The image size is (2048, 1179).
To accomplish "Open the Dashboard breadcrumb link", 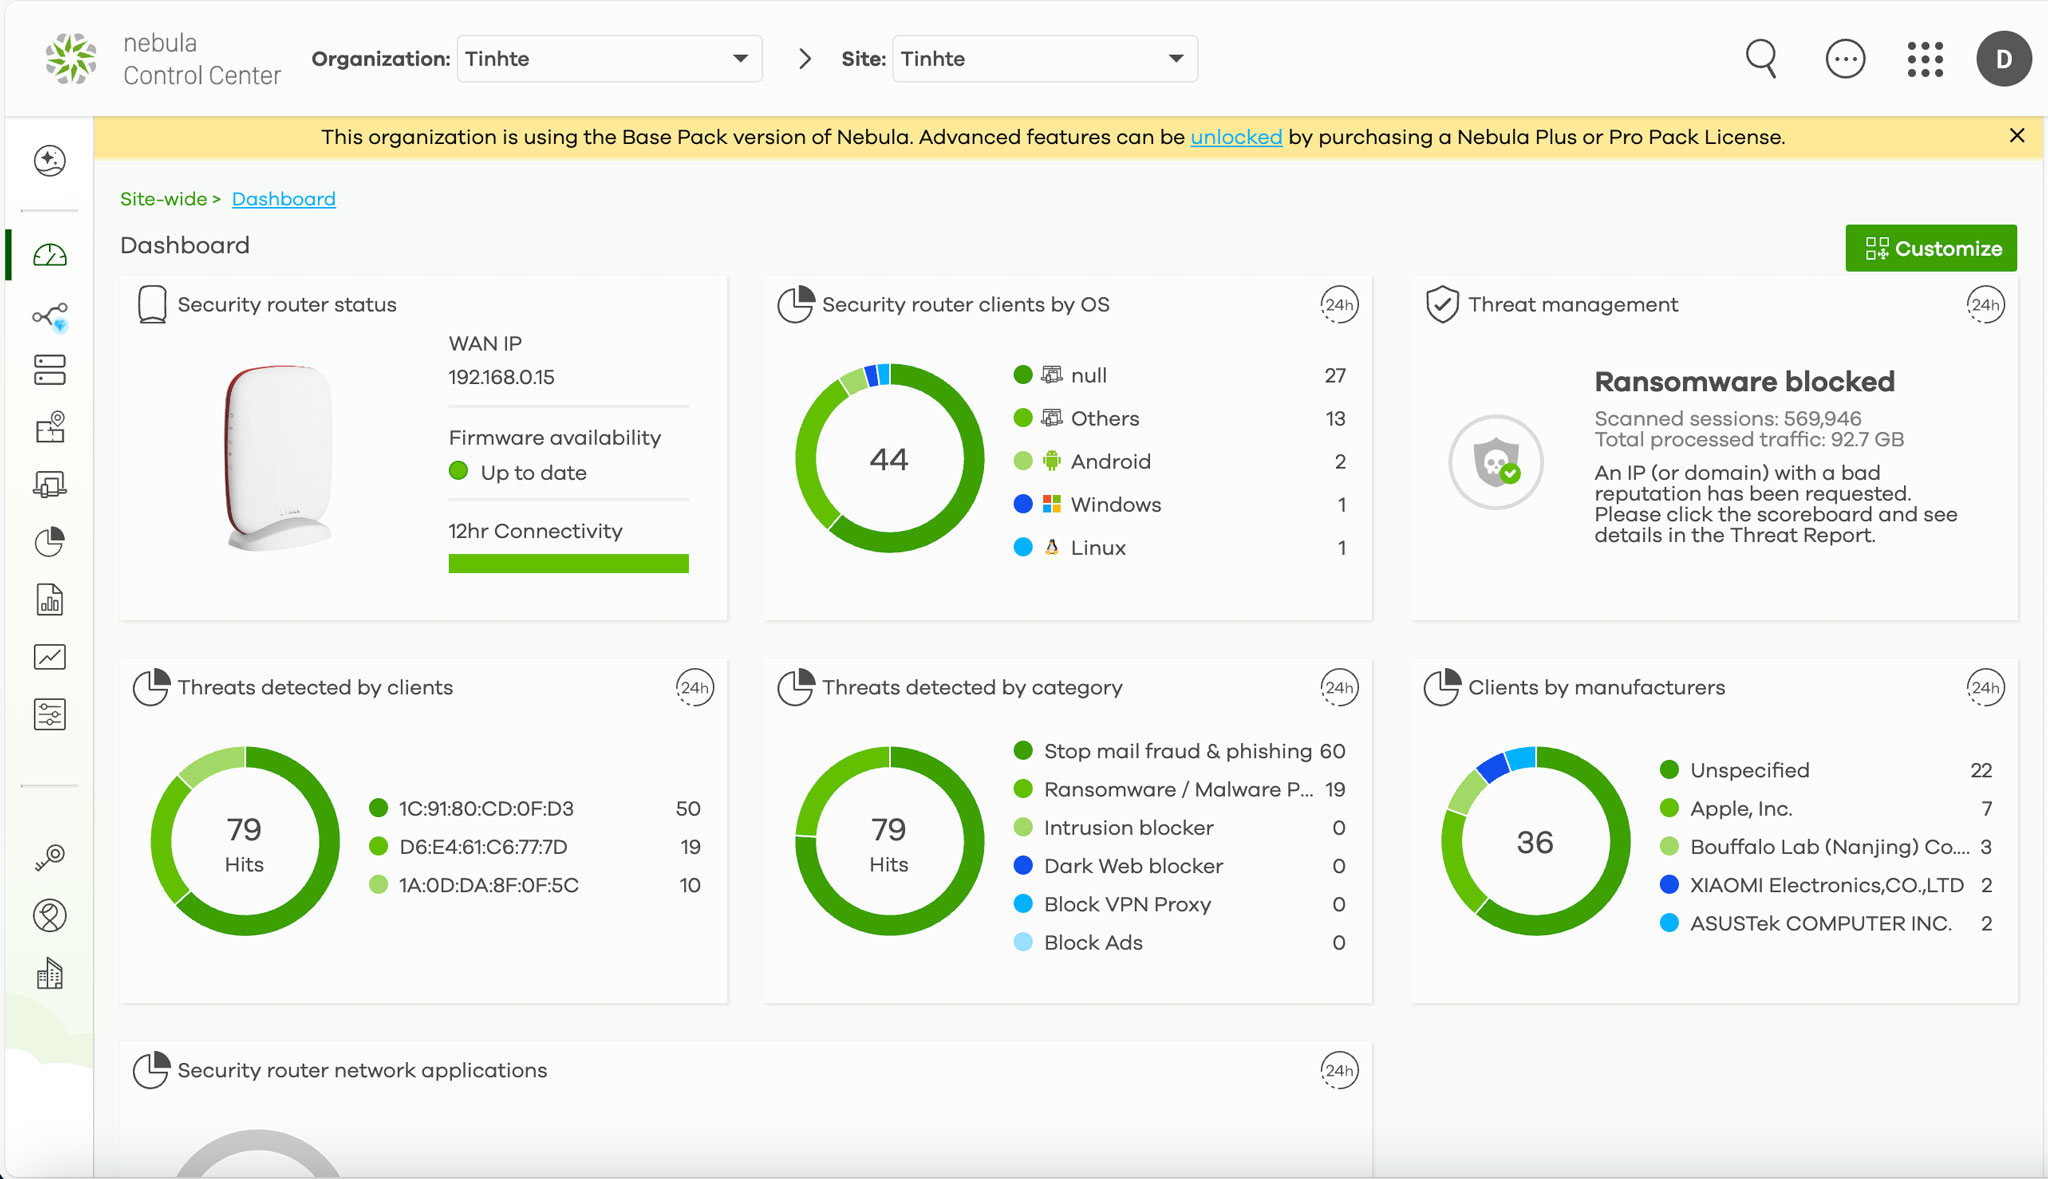I will [x=284, y=199].
